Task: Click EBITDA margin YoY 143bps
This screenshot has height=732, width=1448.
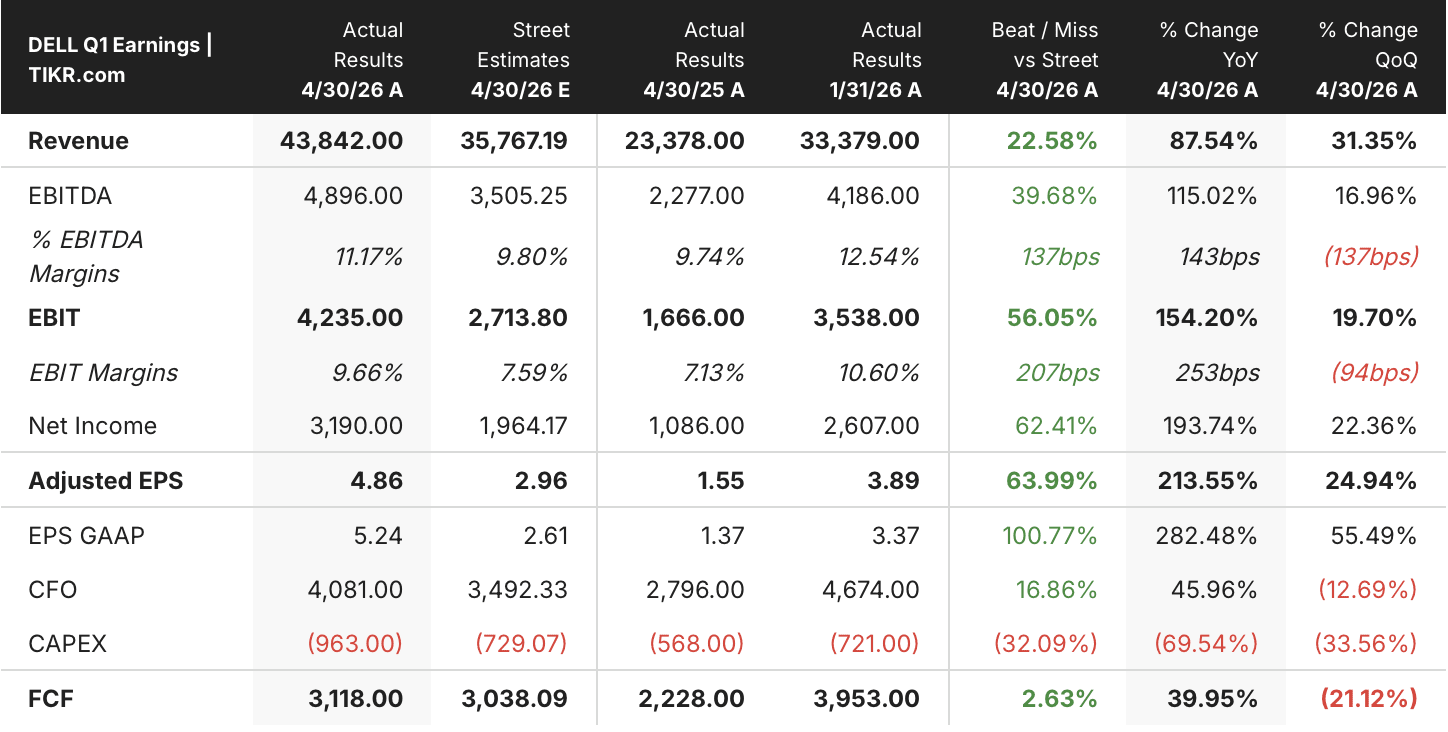Action: click(x=1219, y=257)
